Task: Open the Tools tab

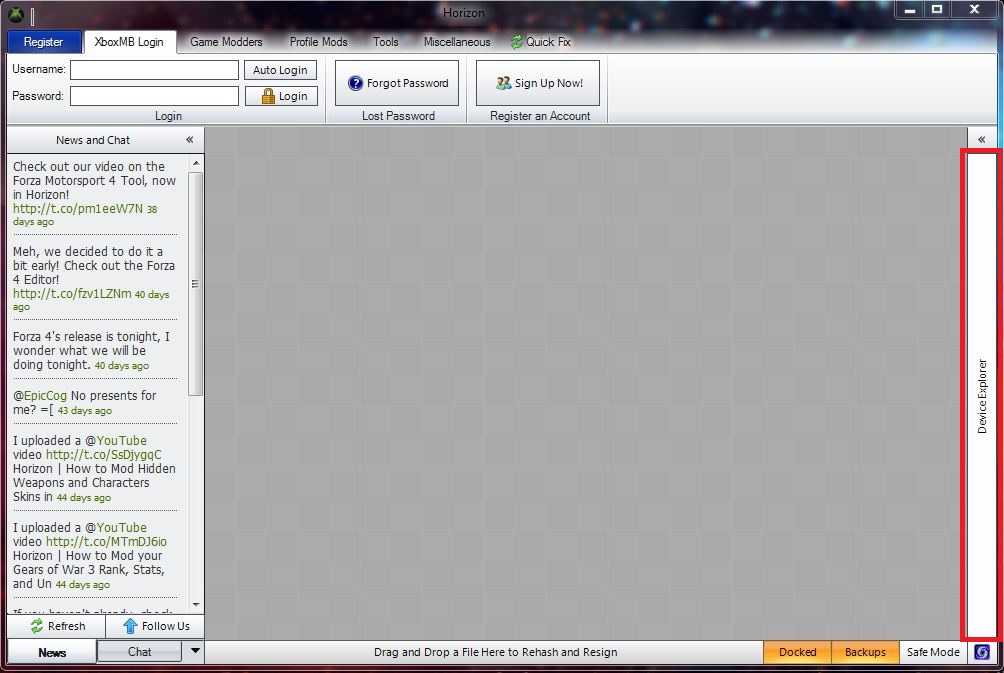Action: (x=385, y=42)
